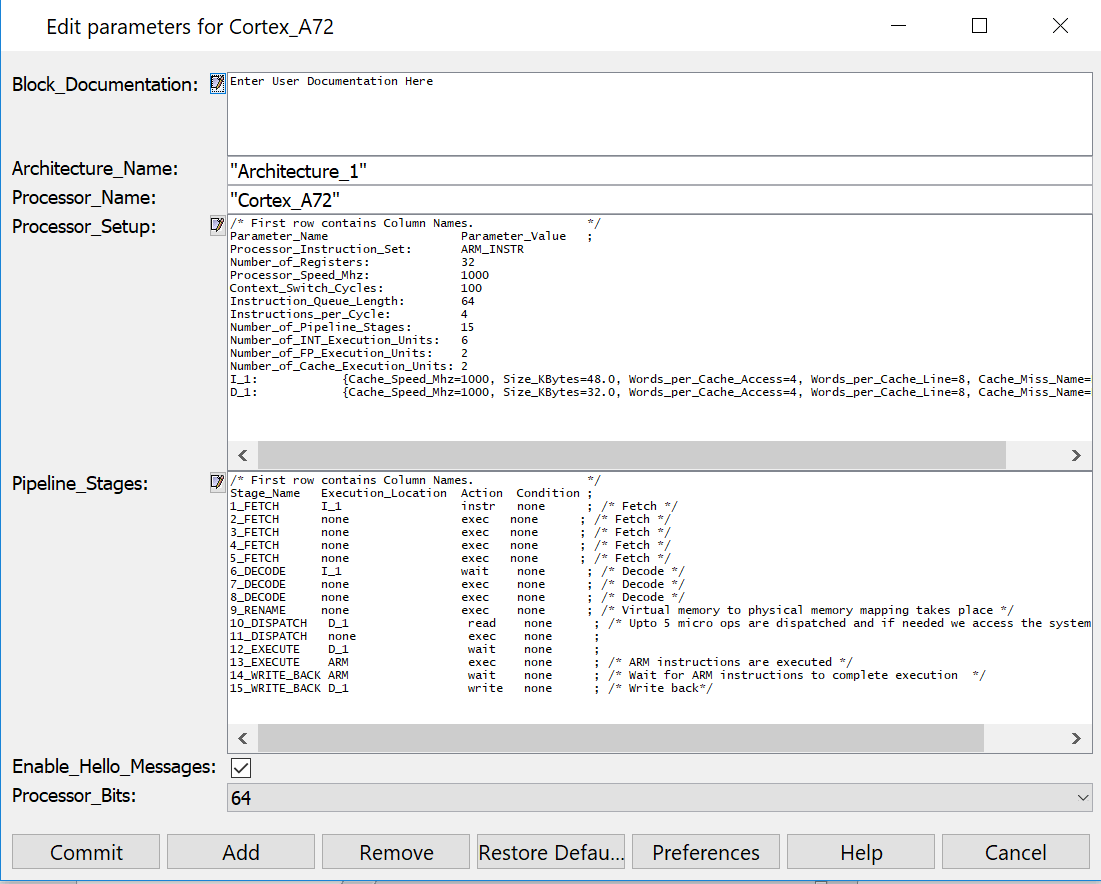
Task: Maximize the Edit parameters window
Action: click(980, 26)
